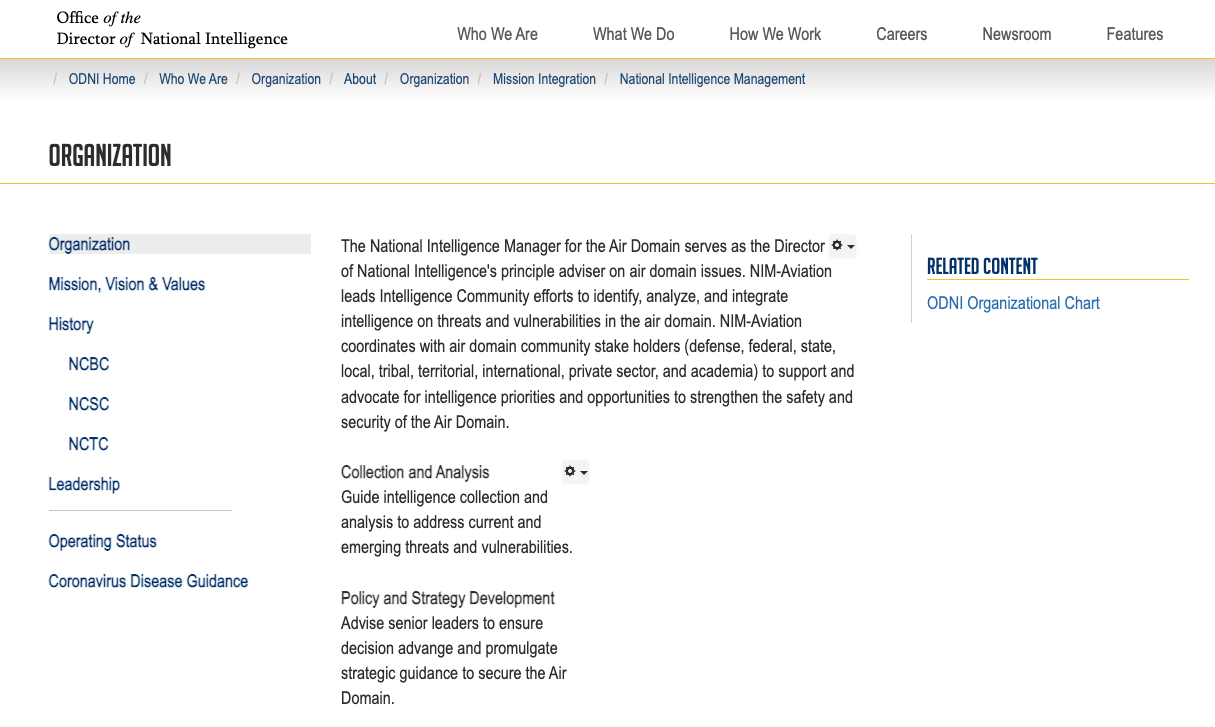The height and width of the screenshot is (727, 1215).
Task: Open gear menu beside the intro paragraph
Action: (843, 245)
